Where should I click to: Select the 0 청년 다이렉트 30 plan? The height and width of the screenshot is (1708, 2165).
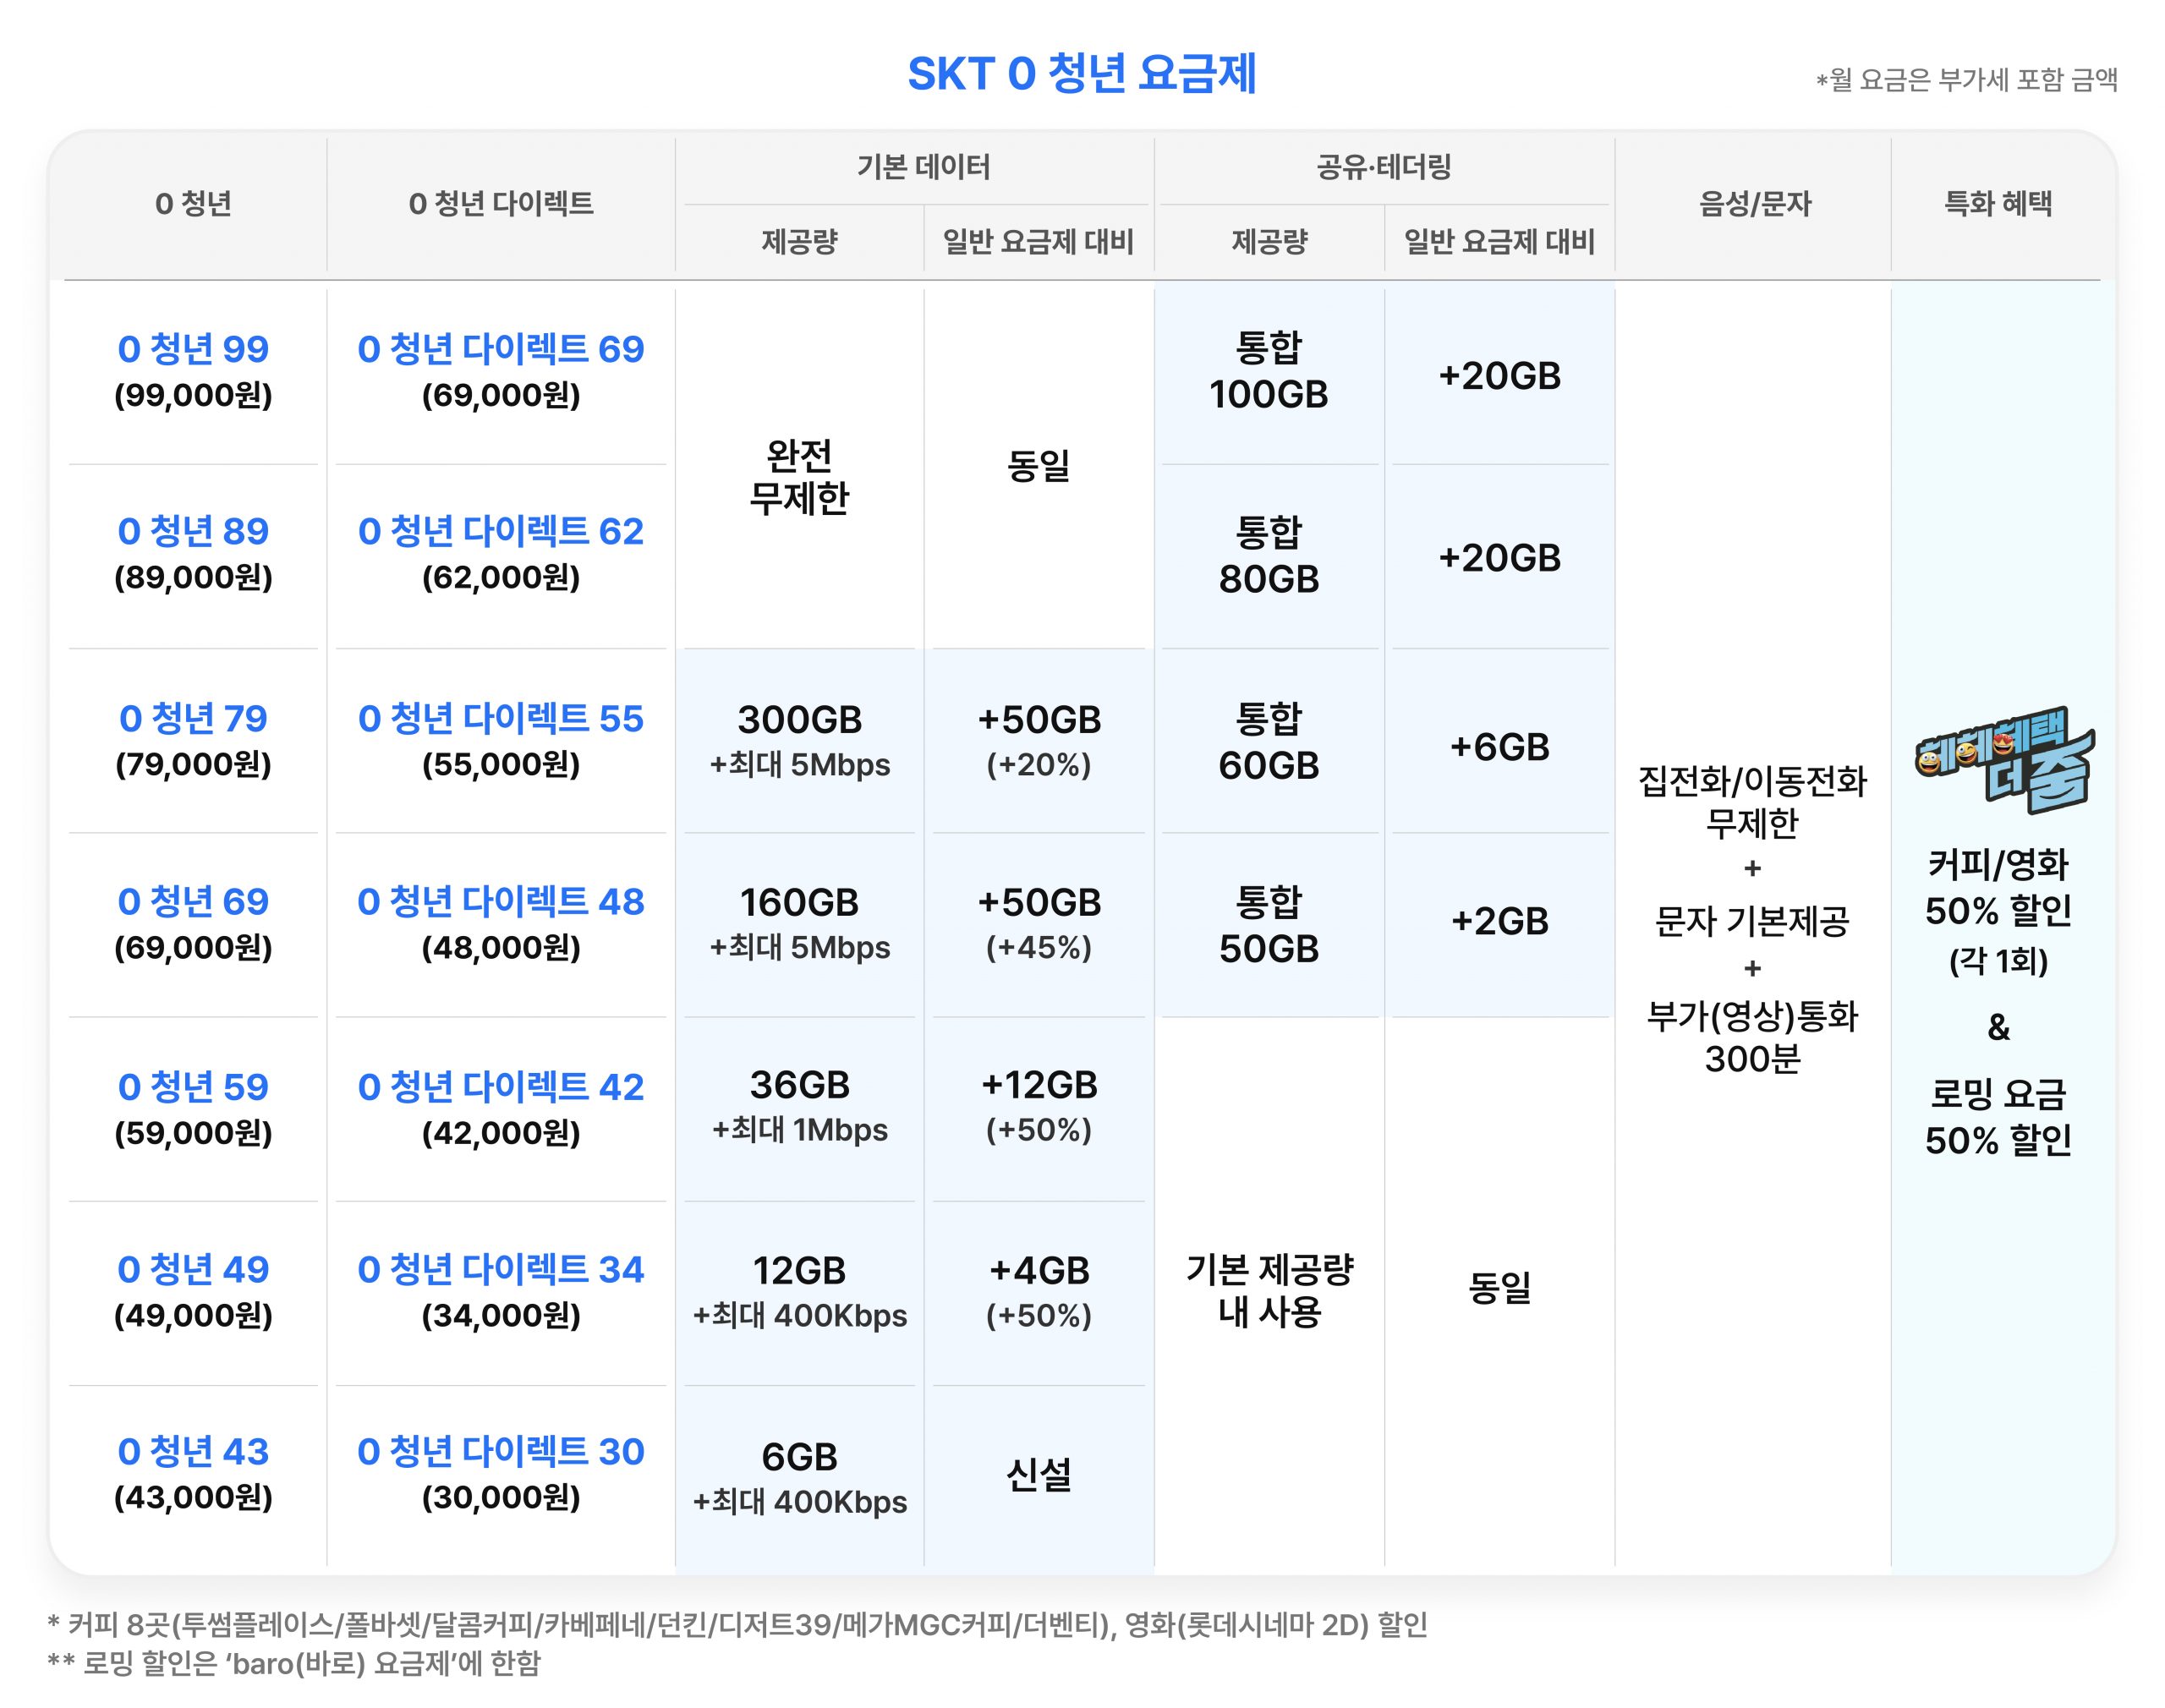tap(500, 1451)
